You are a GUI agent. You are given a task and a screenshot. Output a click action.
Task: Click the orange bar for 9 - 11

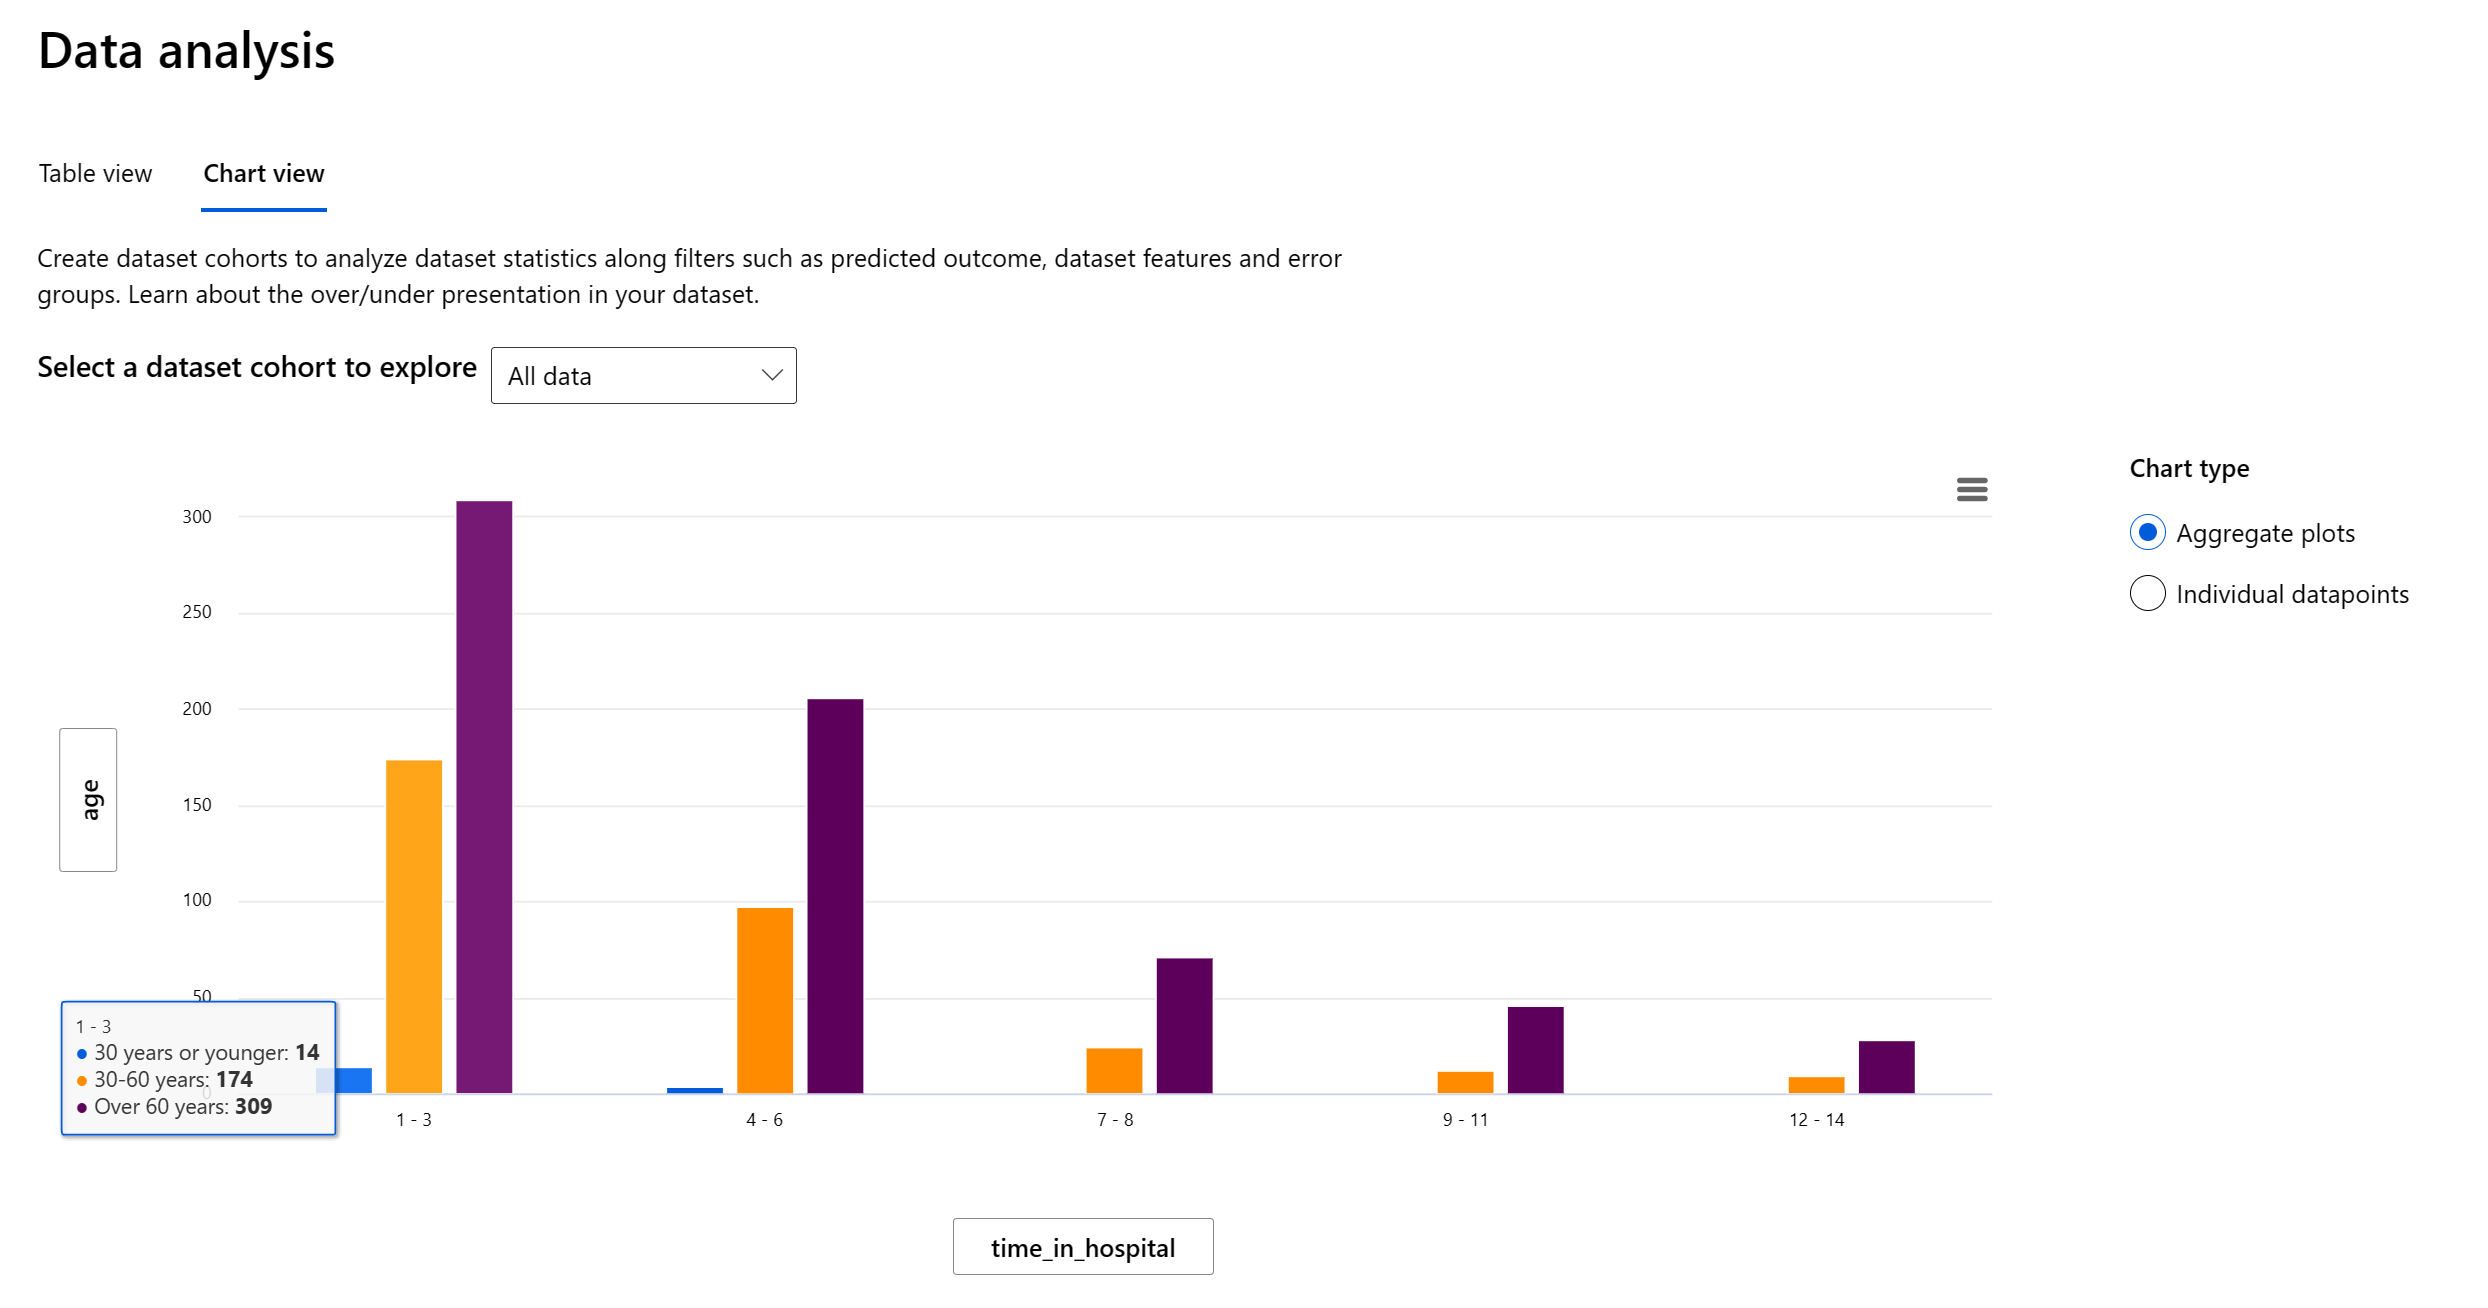pos(1465,1082)
